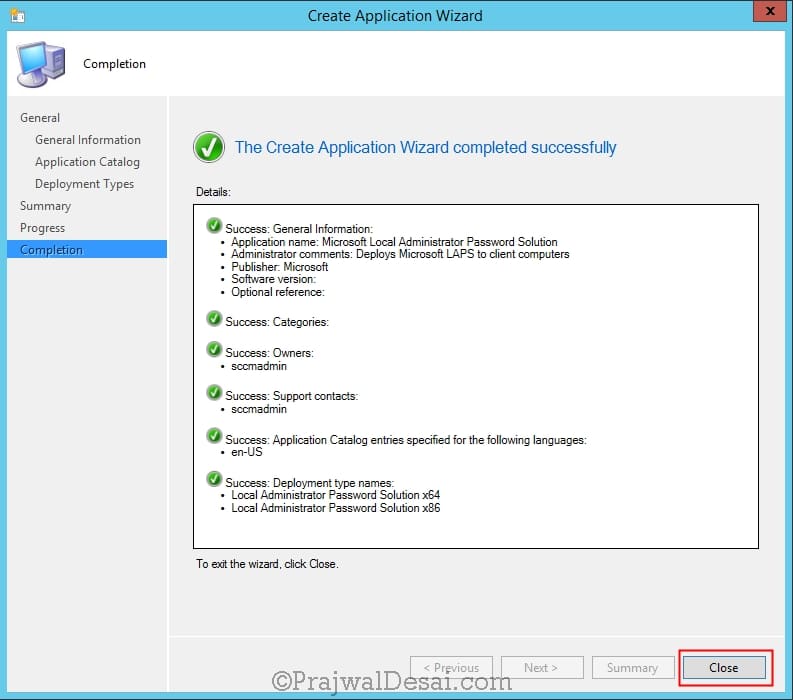Screen dimensions: 793x700
Task: Click the 'Publisher: Microsoft' line
Action: [x=280, y=267]
